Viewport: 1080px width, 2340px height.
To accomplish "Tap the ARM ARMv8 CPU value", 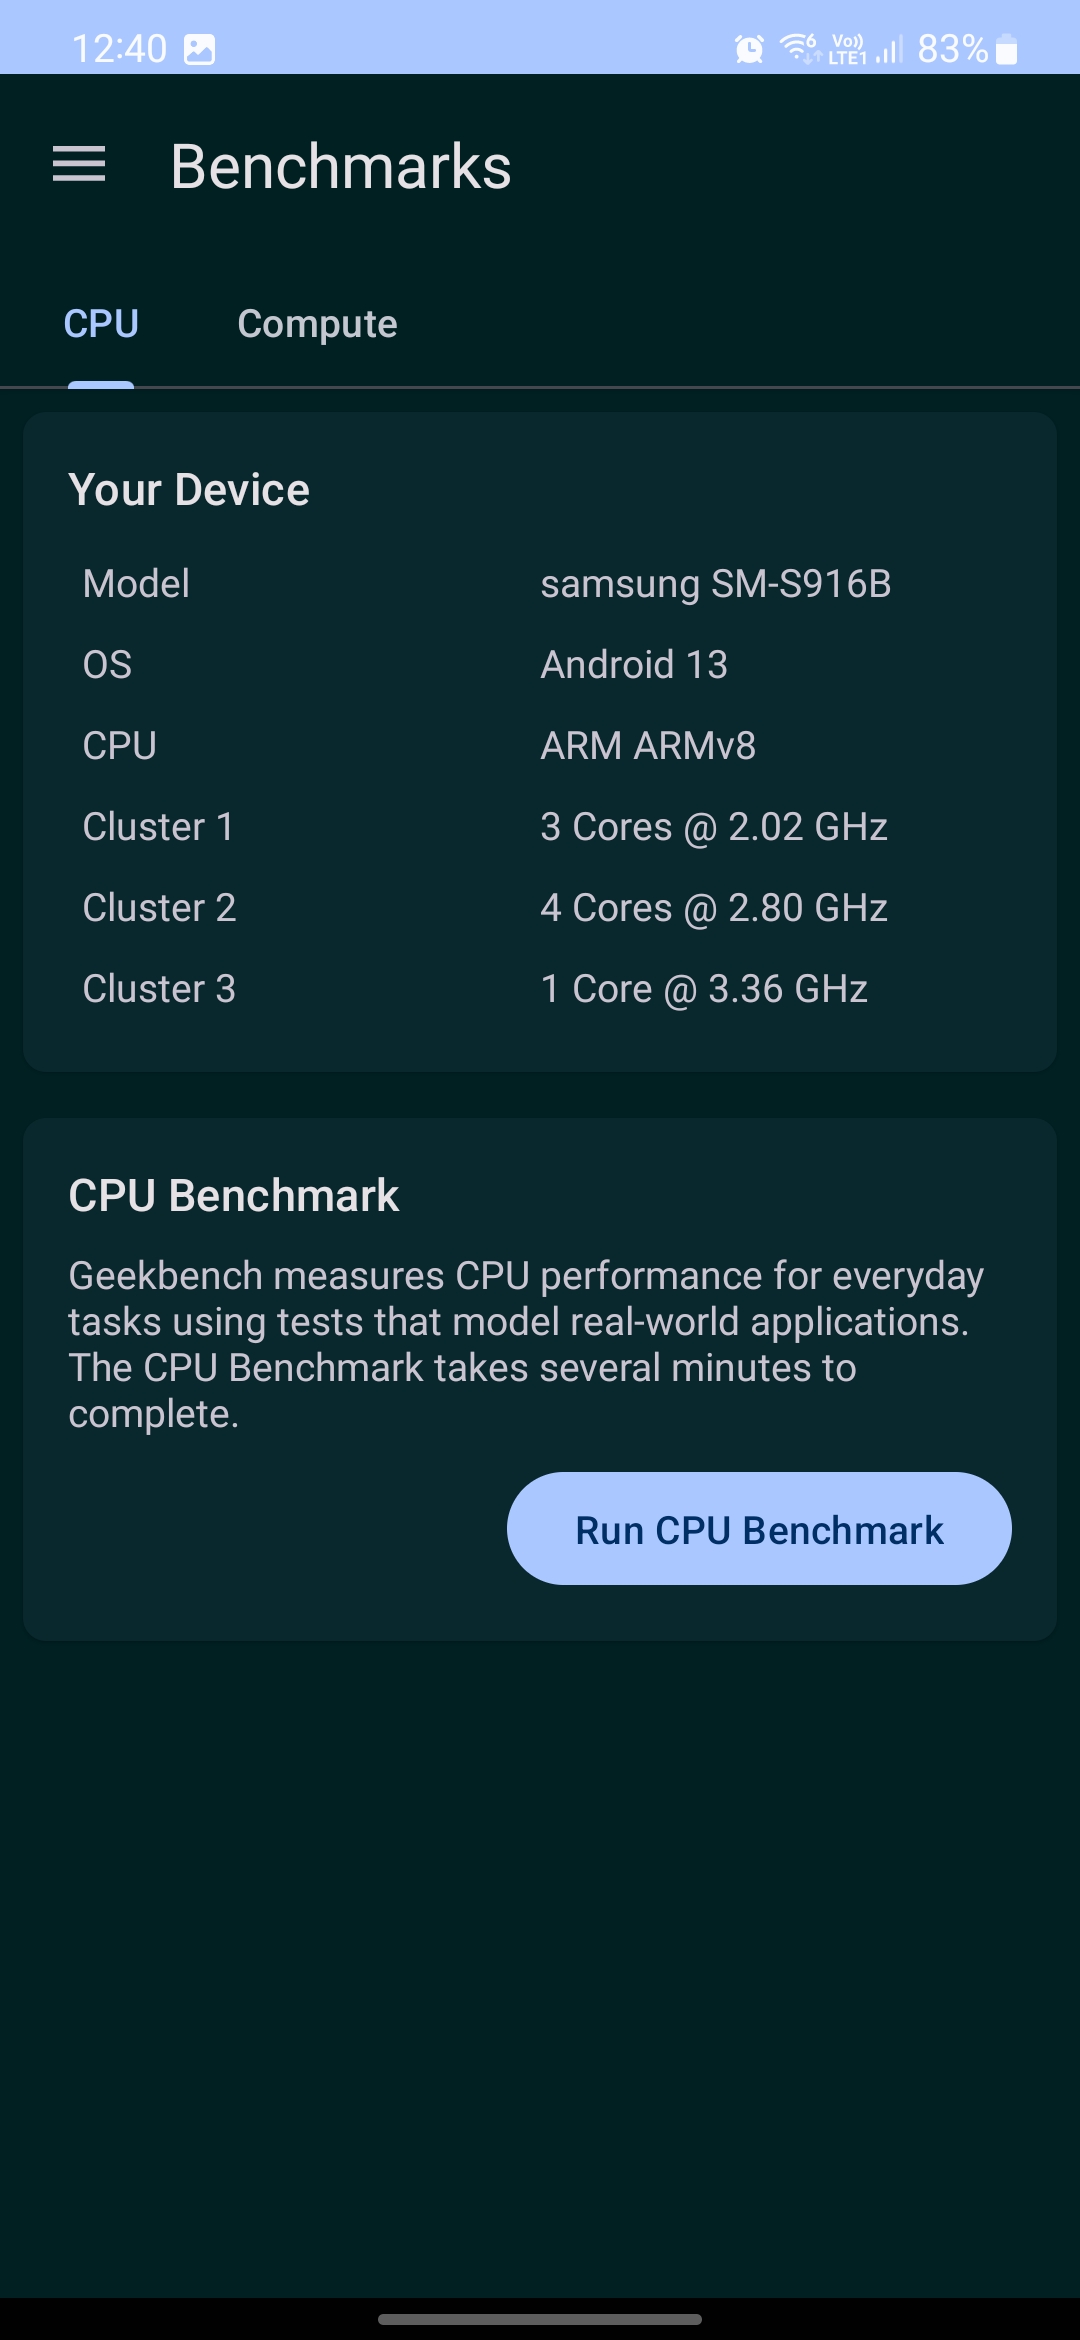I will tap(648, 746).
